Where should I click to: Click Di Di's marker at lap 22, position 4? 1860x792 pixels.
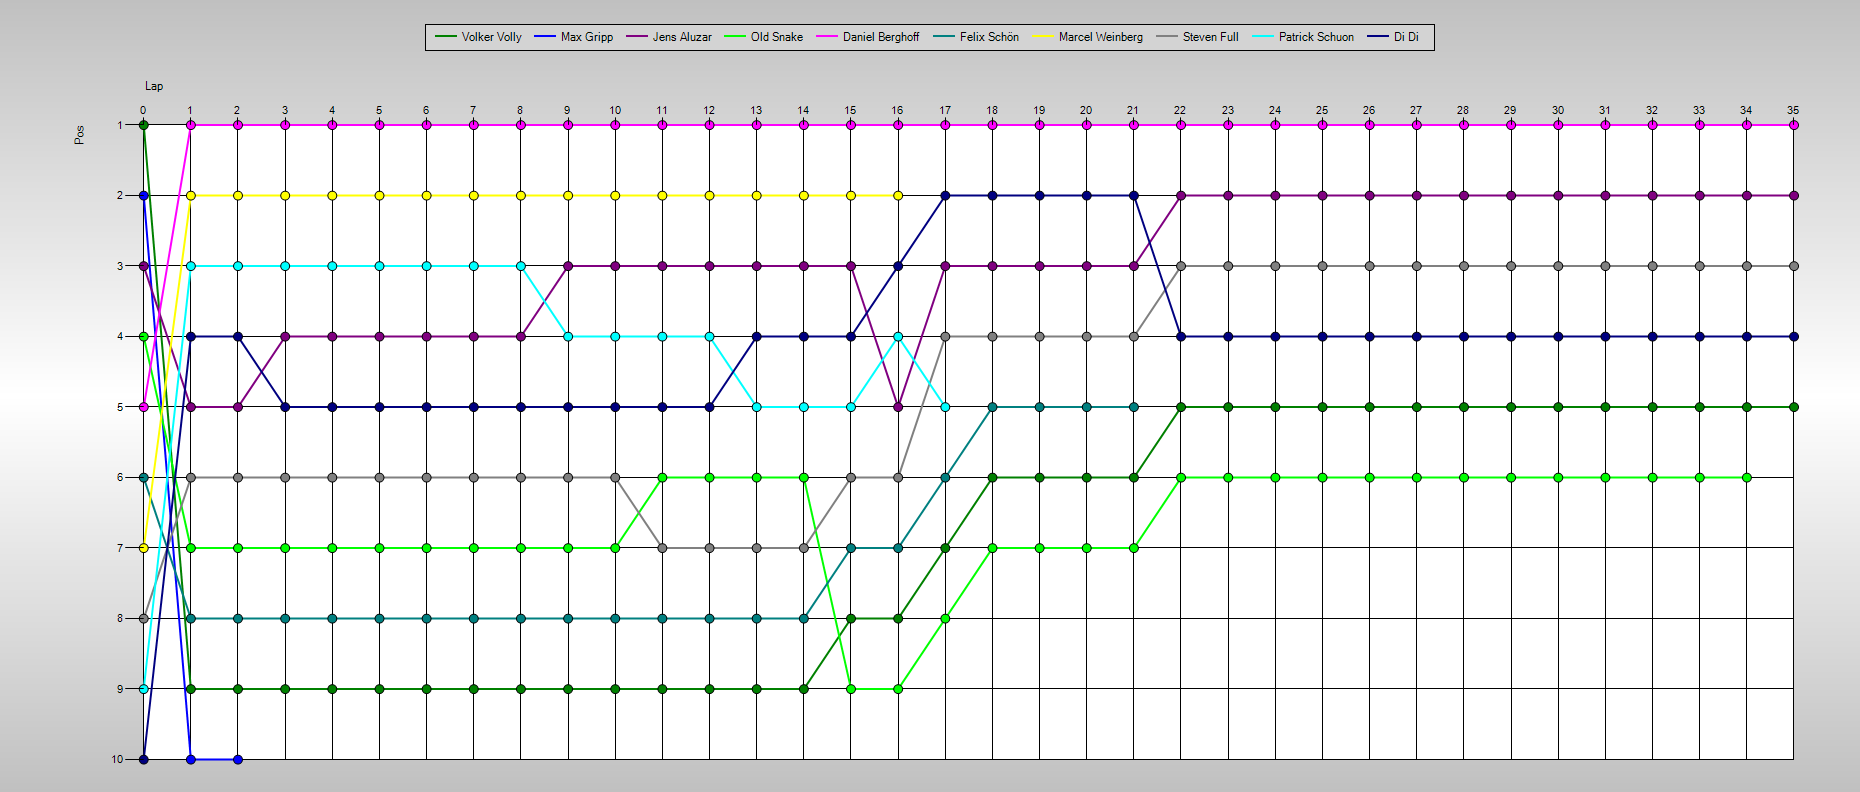1181,337
